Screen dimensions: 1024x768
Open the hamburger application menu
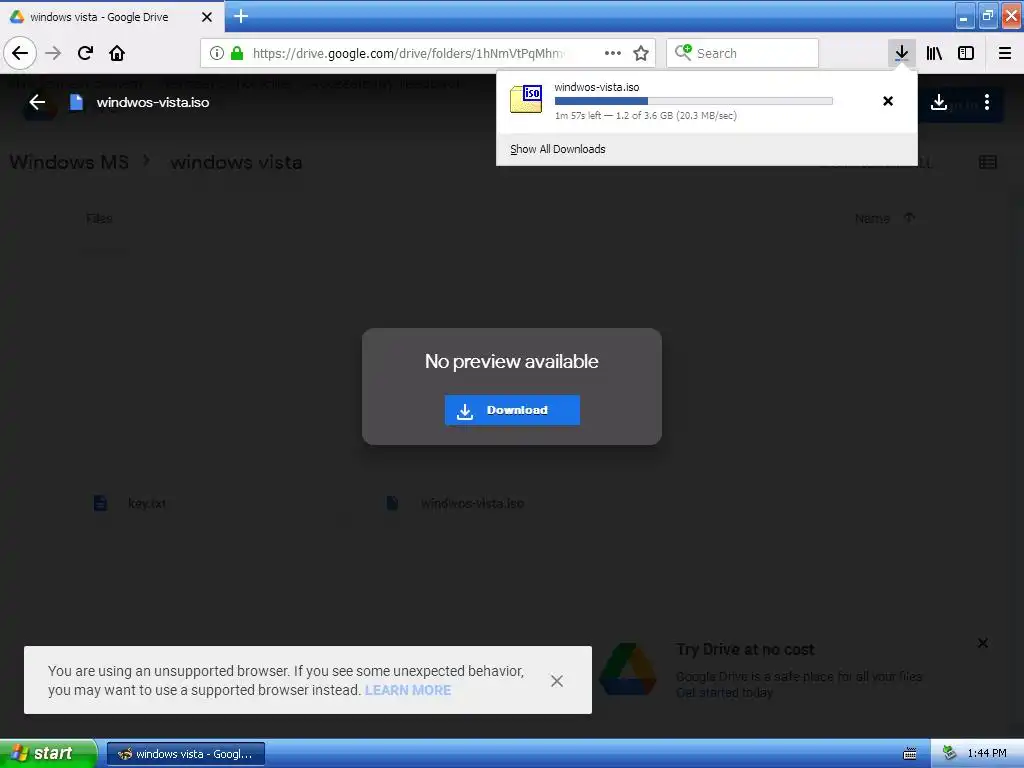click(1005, 53)
